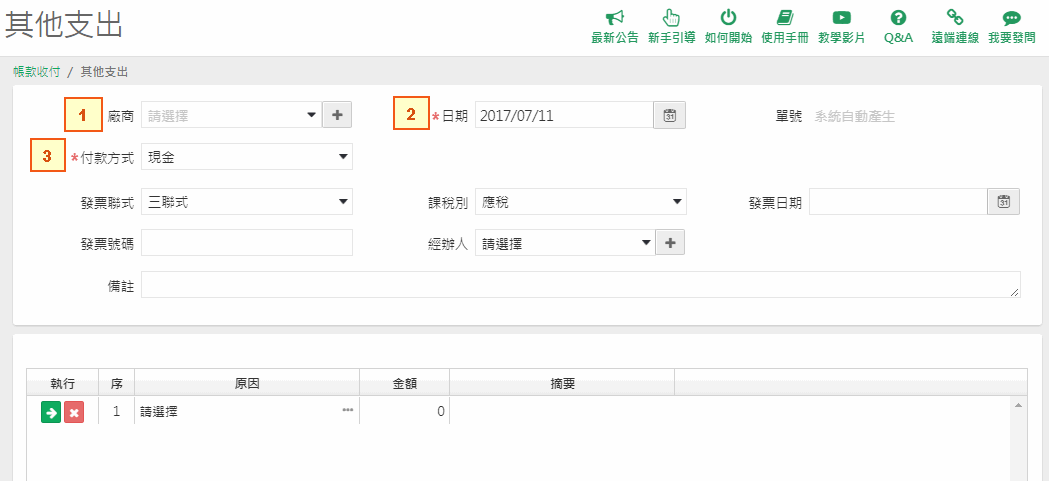This screenshot has height=481, width=1049.
Task: Open the calendar picker for 日期
Action: [x=669, y=115]
